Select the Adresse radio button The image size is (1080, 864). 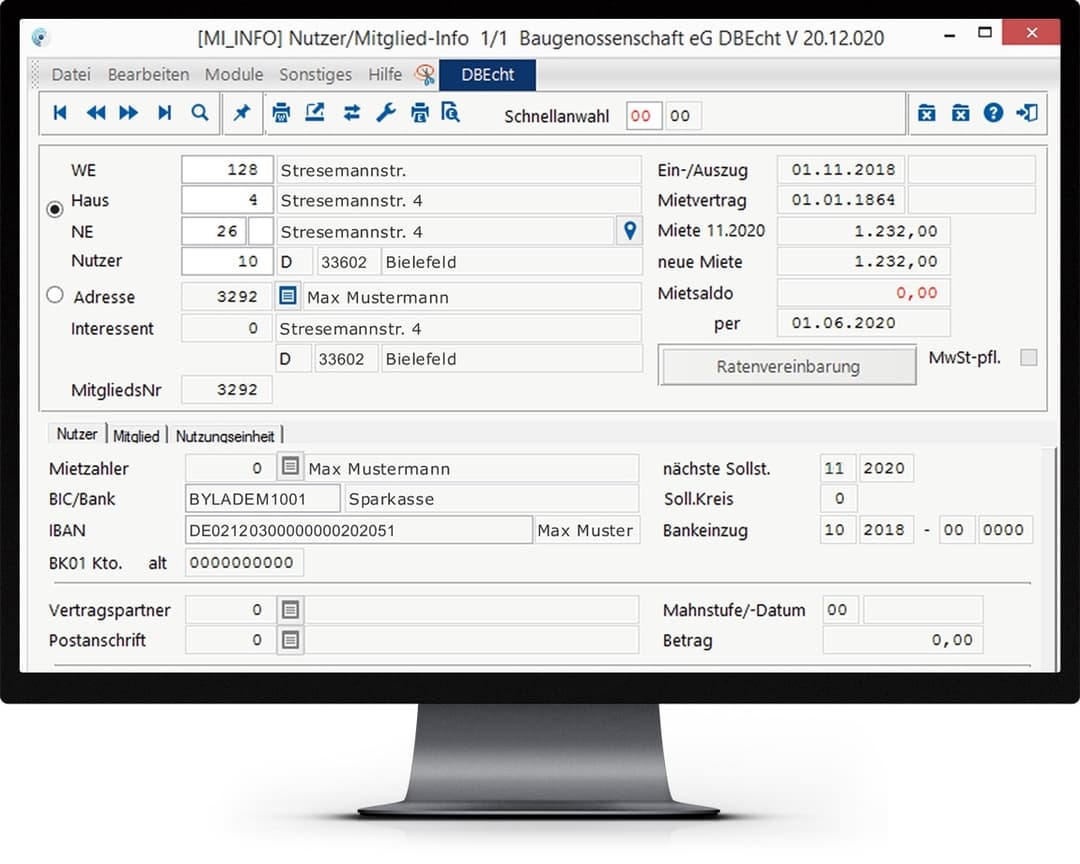tap(55, 295)
